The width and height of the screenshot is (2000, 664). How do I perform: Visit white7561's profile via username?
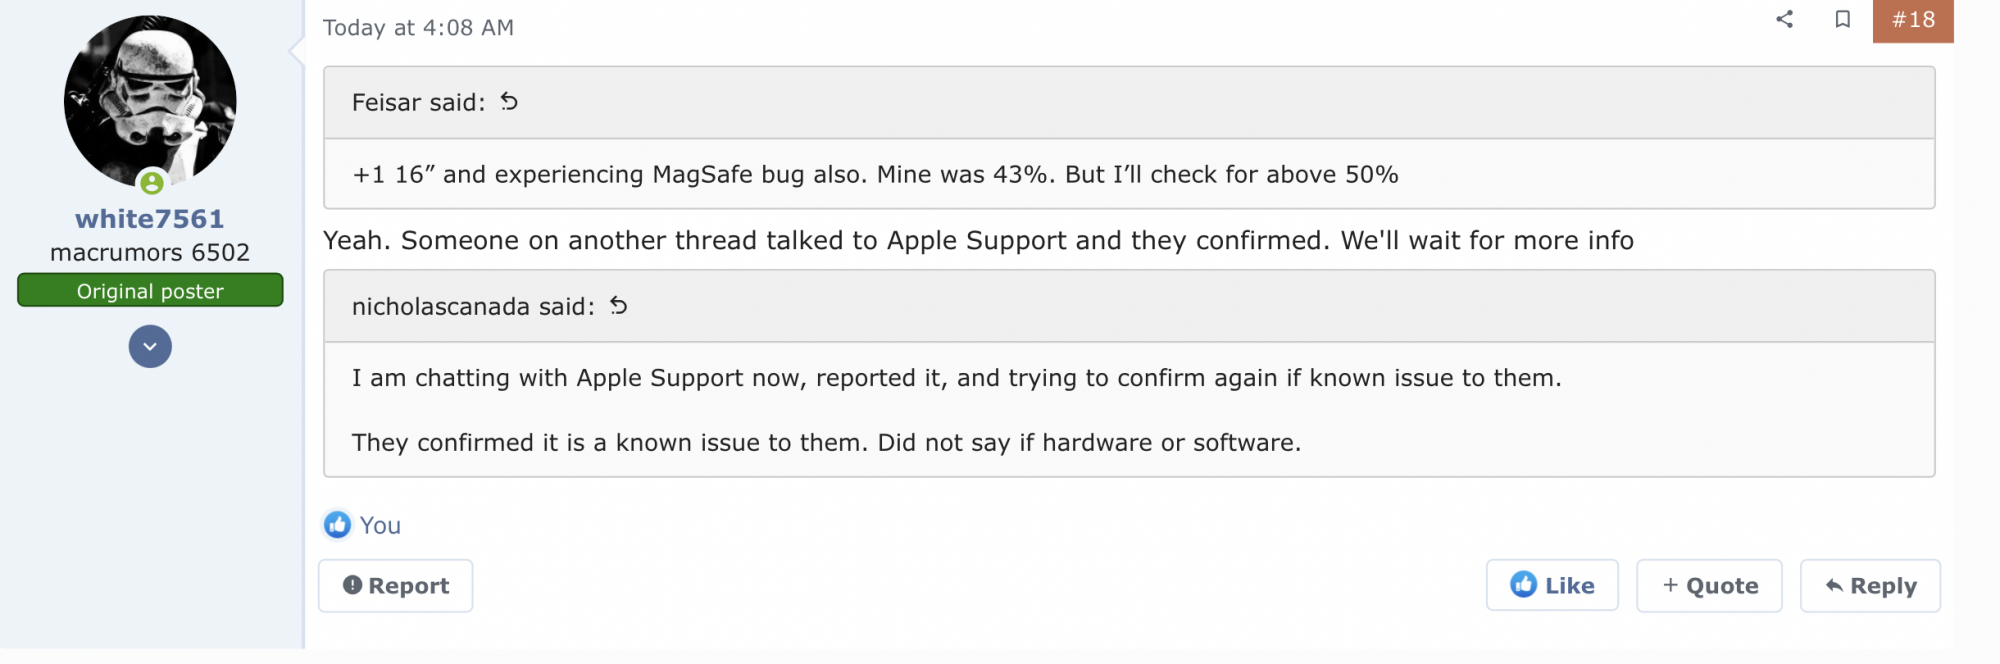click(x=150, y=219)
